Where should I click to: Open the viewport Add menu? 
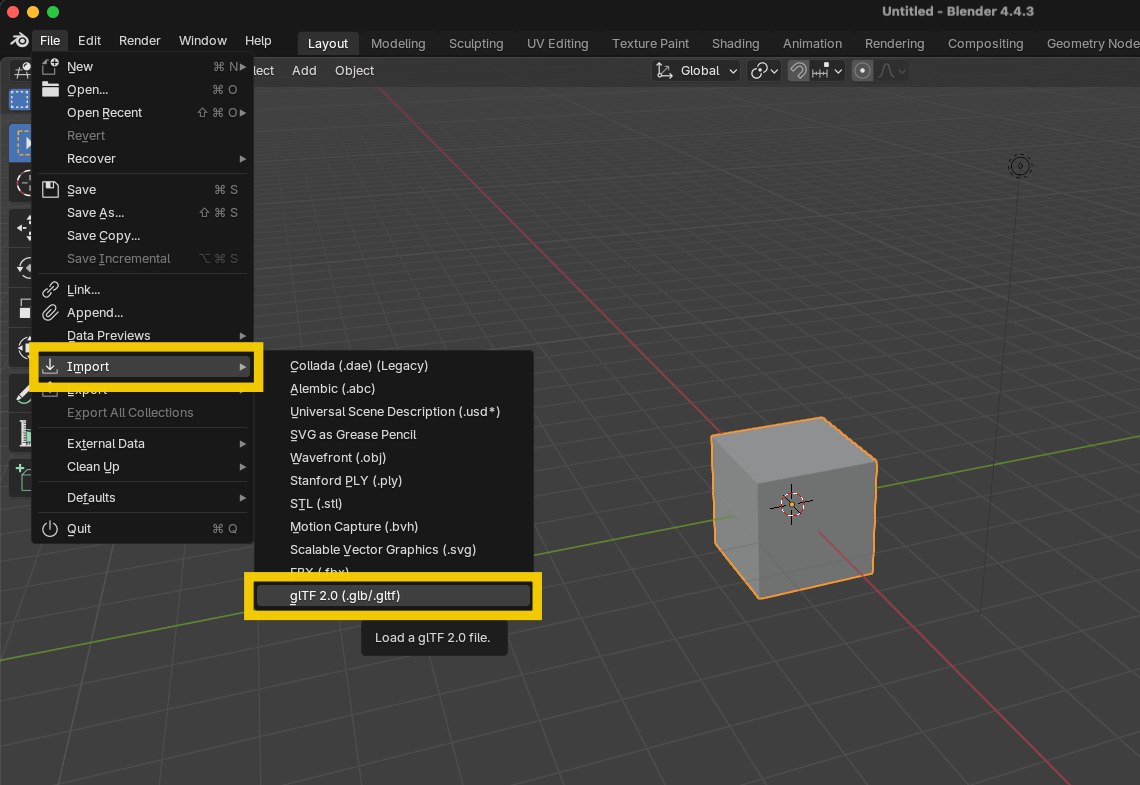click(x=304, y=71)
